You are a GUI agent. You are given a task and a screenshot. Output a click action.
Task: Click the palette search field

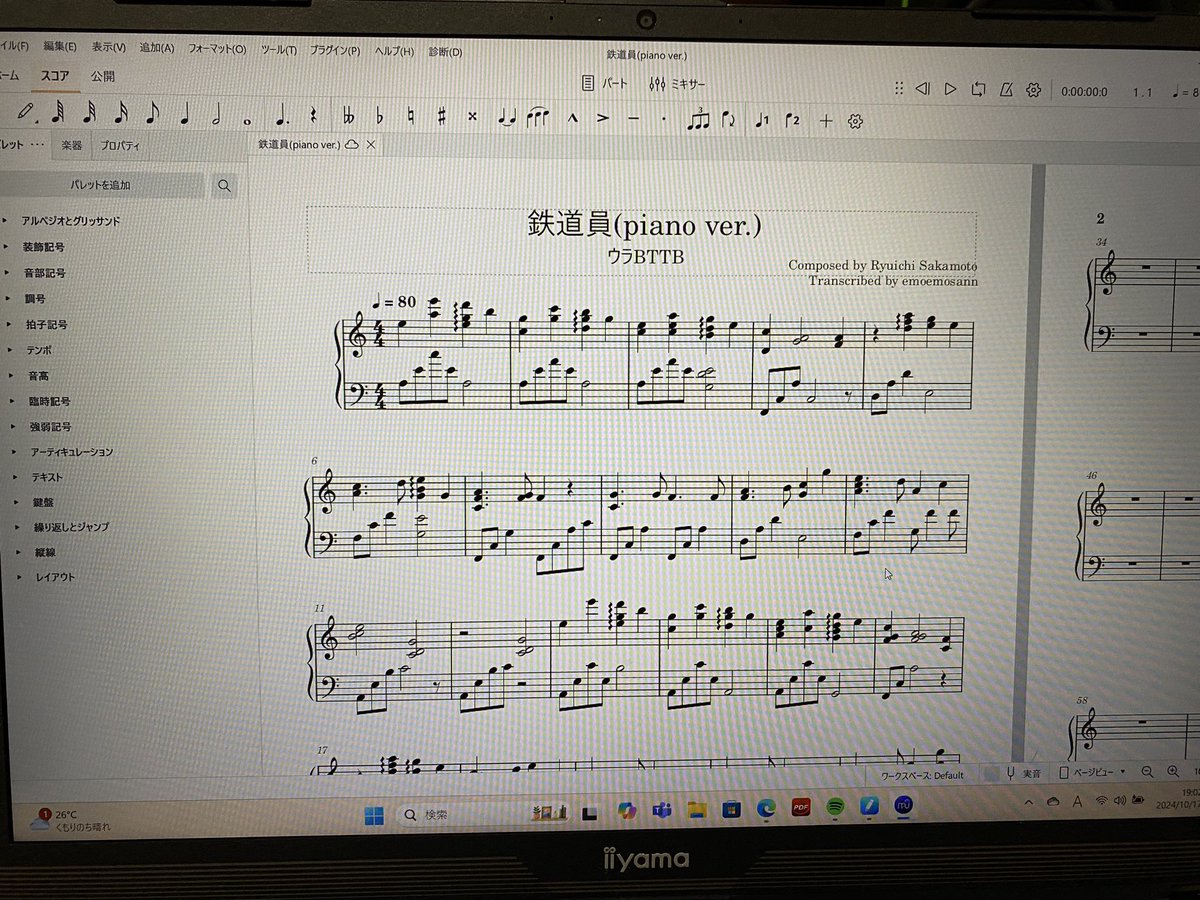tap(224, 185)
